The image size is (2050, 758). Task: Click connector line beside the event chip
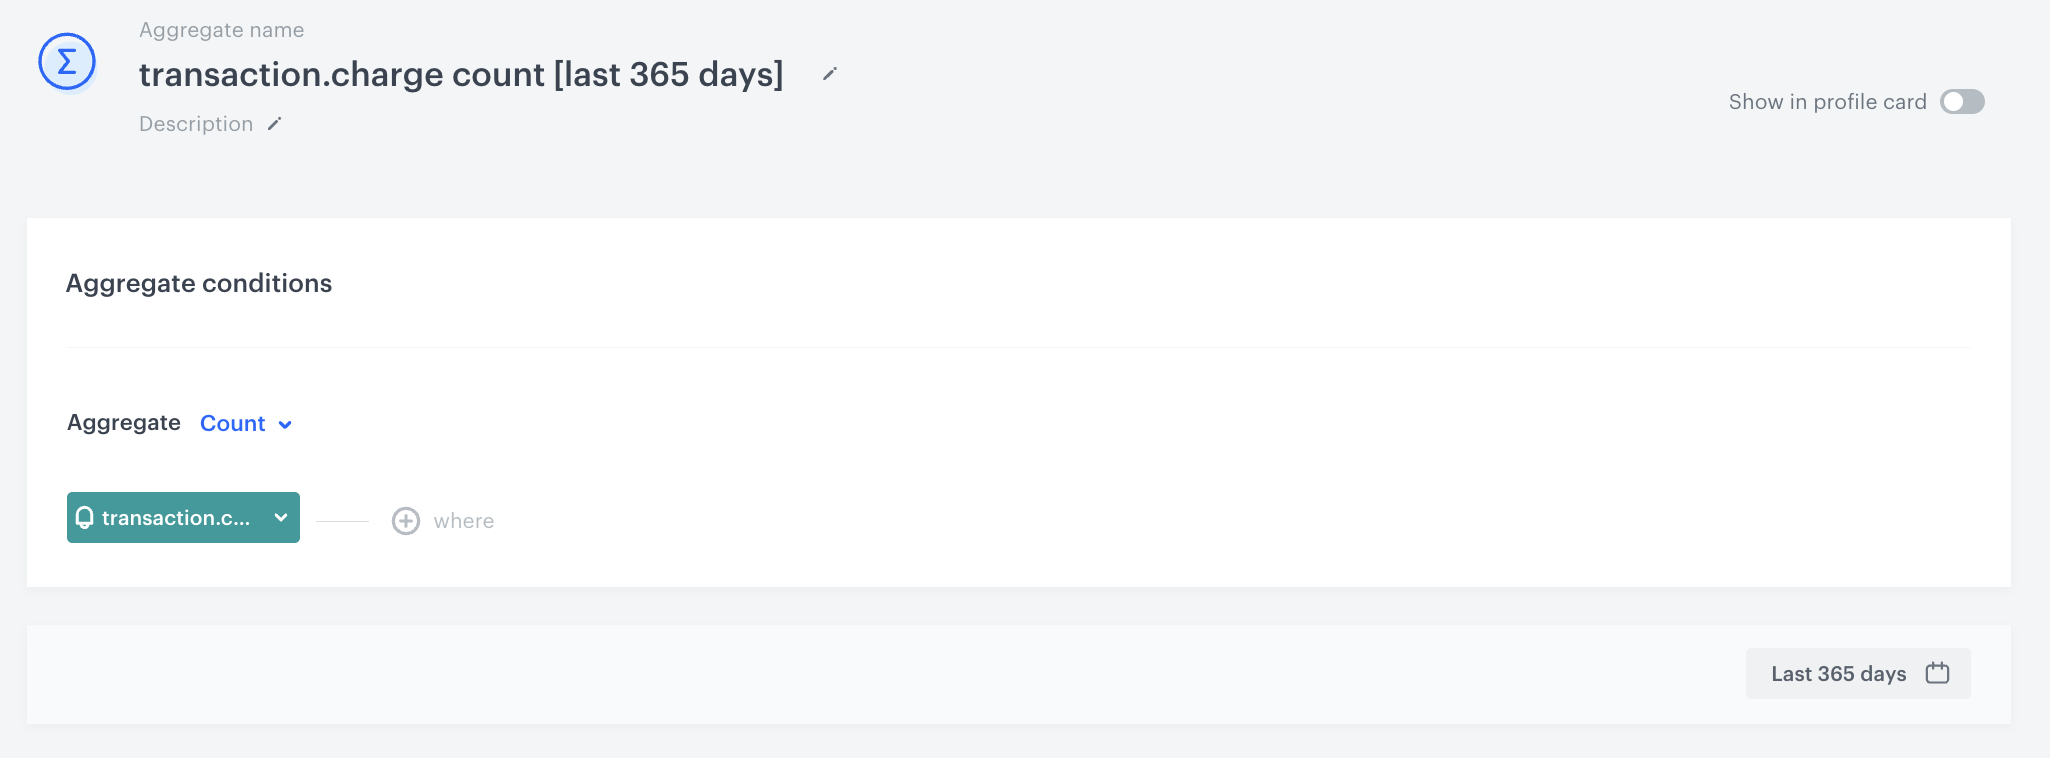tap(343, 521)
